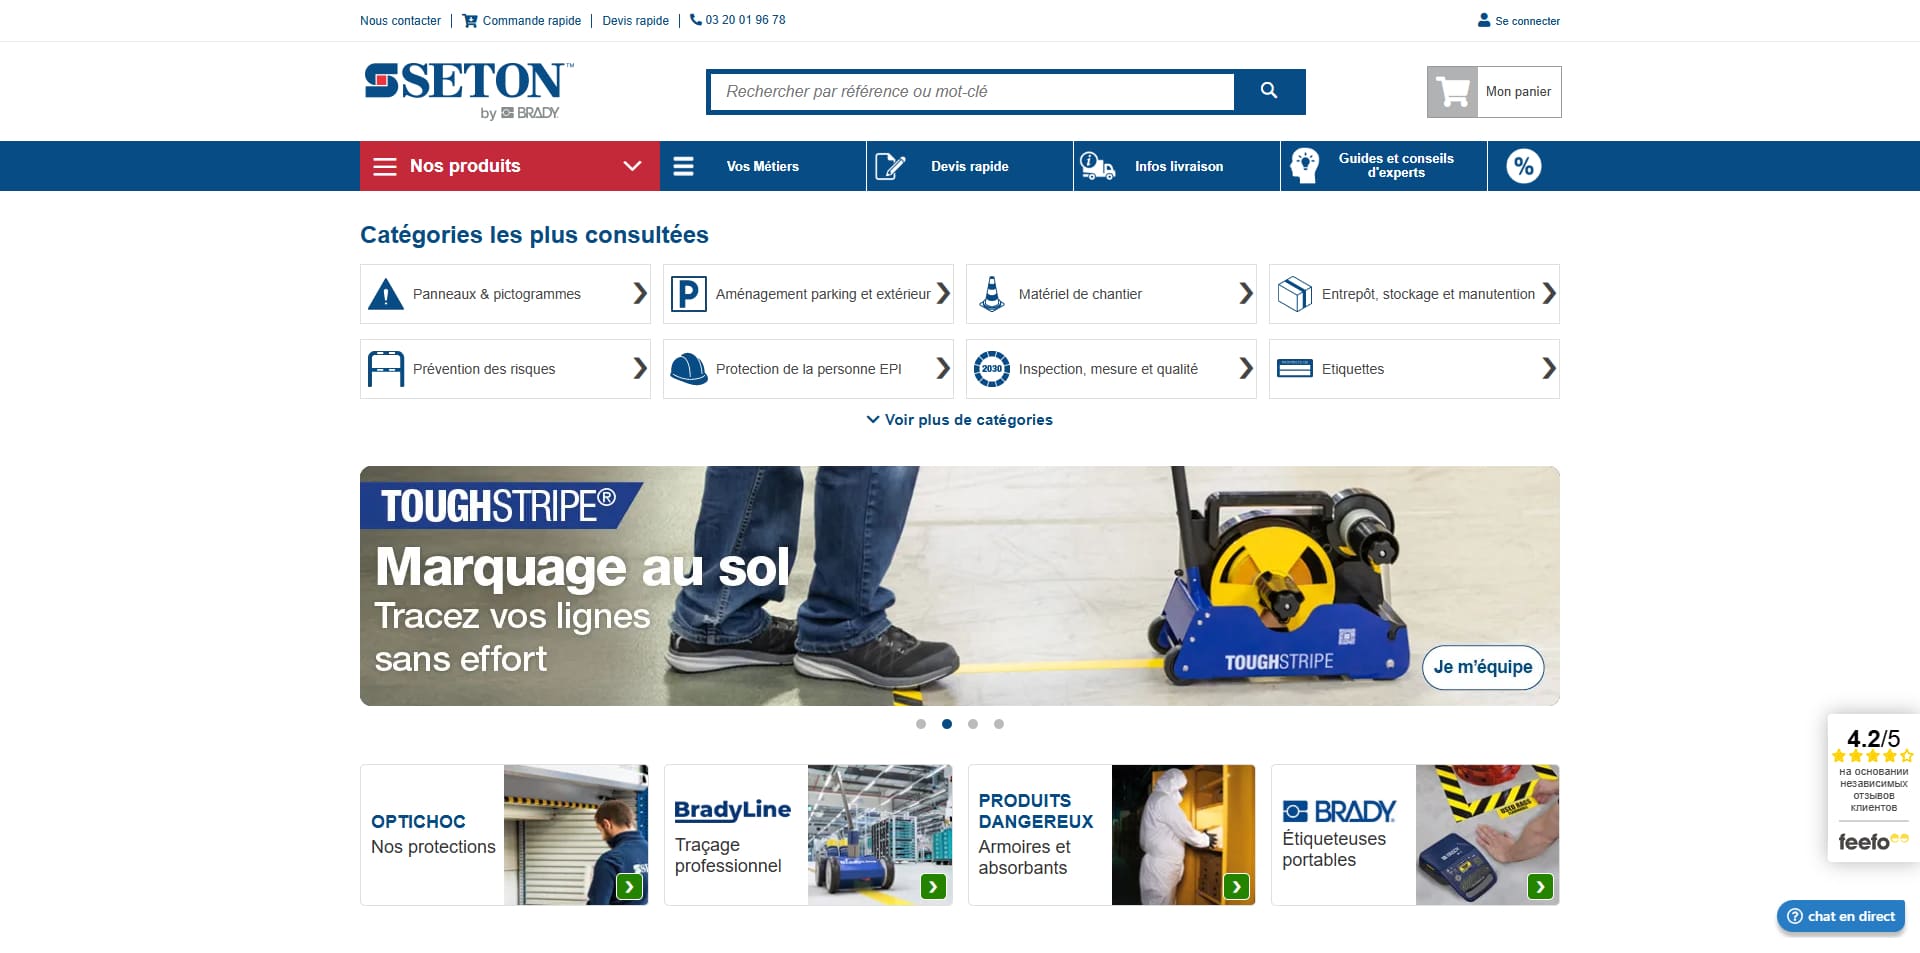Click the Feefo 4.2/5 rating widget
The height and width of the screenshot is (953, 1920).
pyautogui.click(x=1872, y=788)
